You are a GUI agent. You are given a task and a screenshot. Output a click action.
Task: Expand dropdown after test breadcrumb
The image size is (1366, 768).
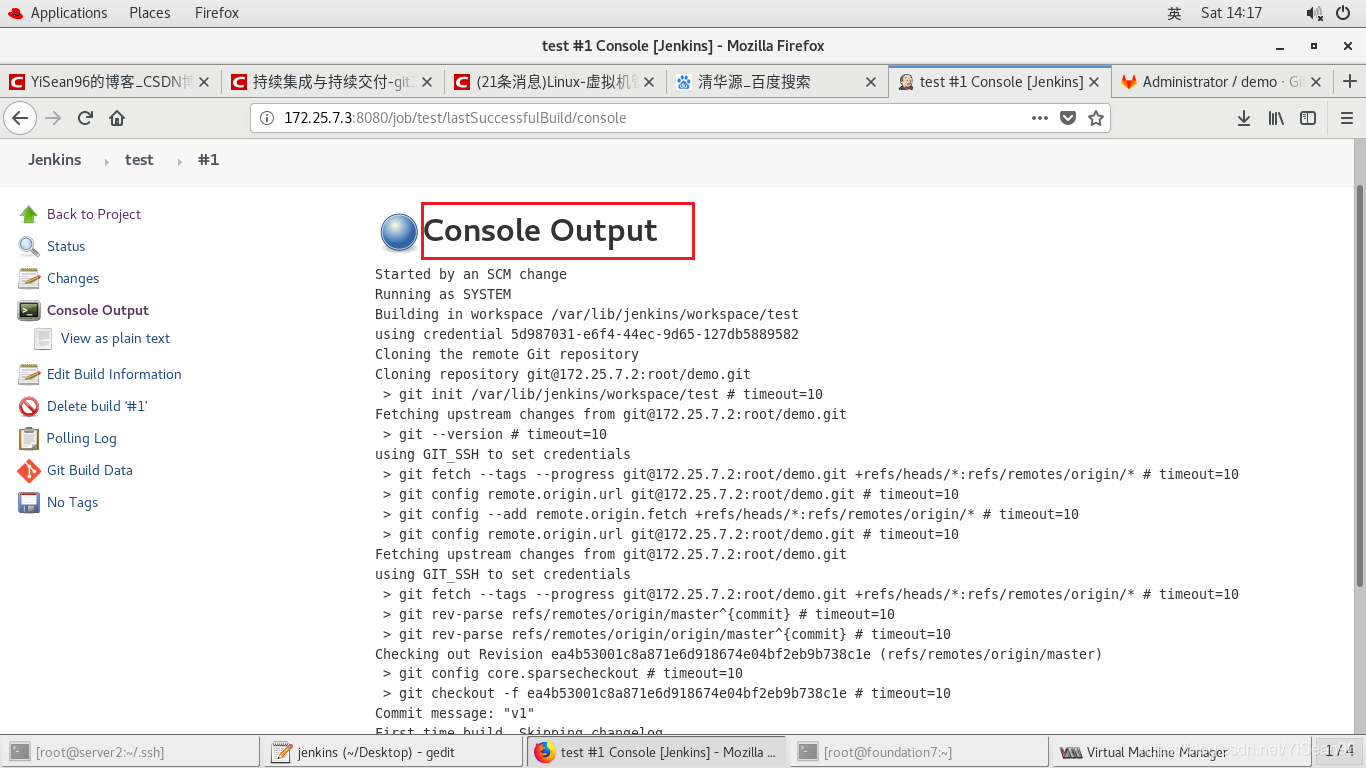[x=180, y=161]
